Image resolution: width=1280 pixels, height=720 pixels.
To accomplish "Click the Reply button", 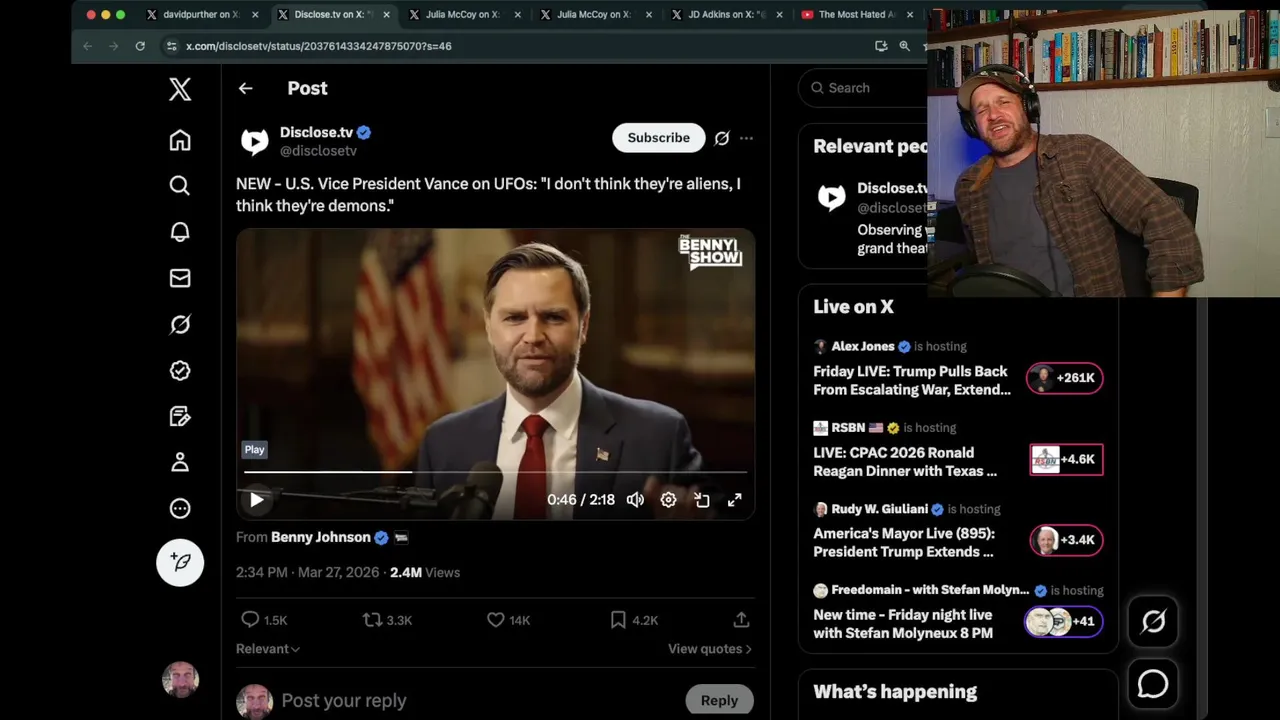I will tap(719, 700).
